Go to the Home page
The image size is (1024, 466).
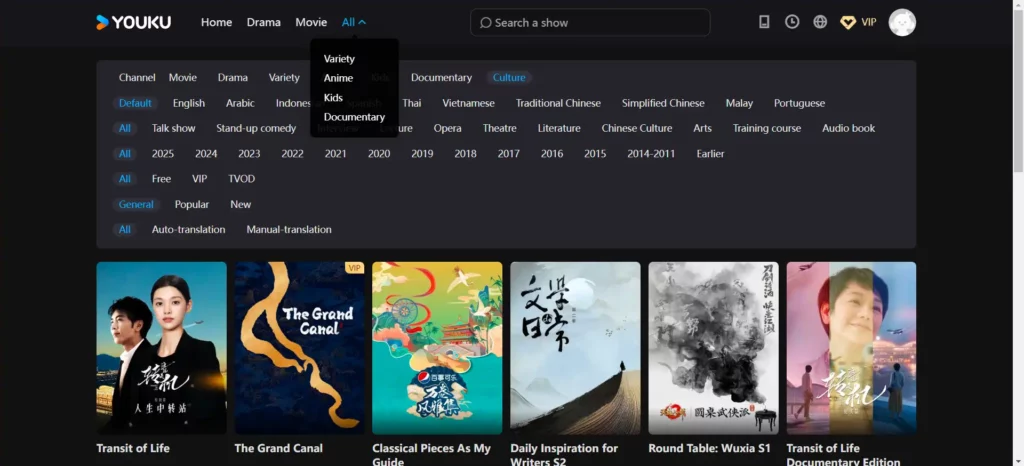click(216, 22)
